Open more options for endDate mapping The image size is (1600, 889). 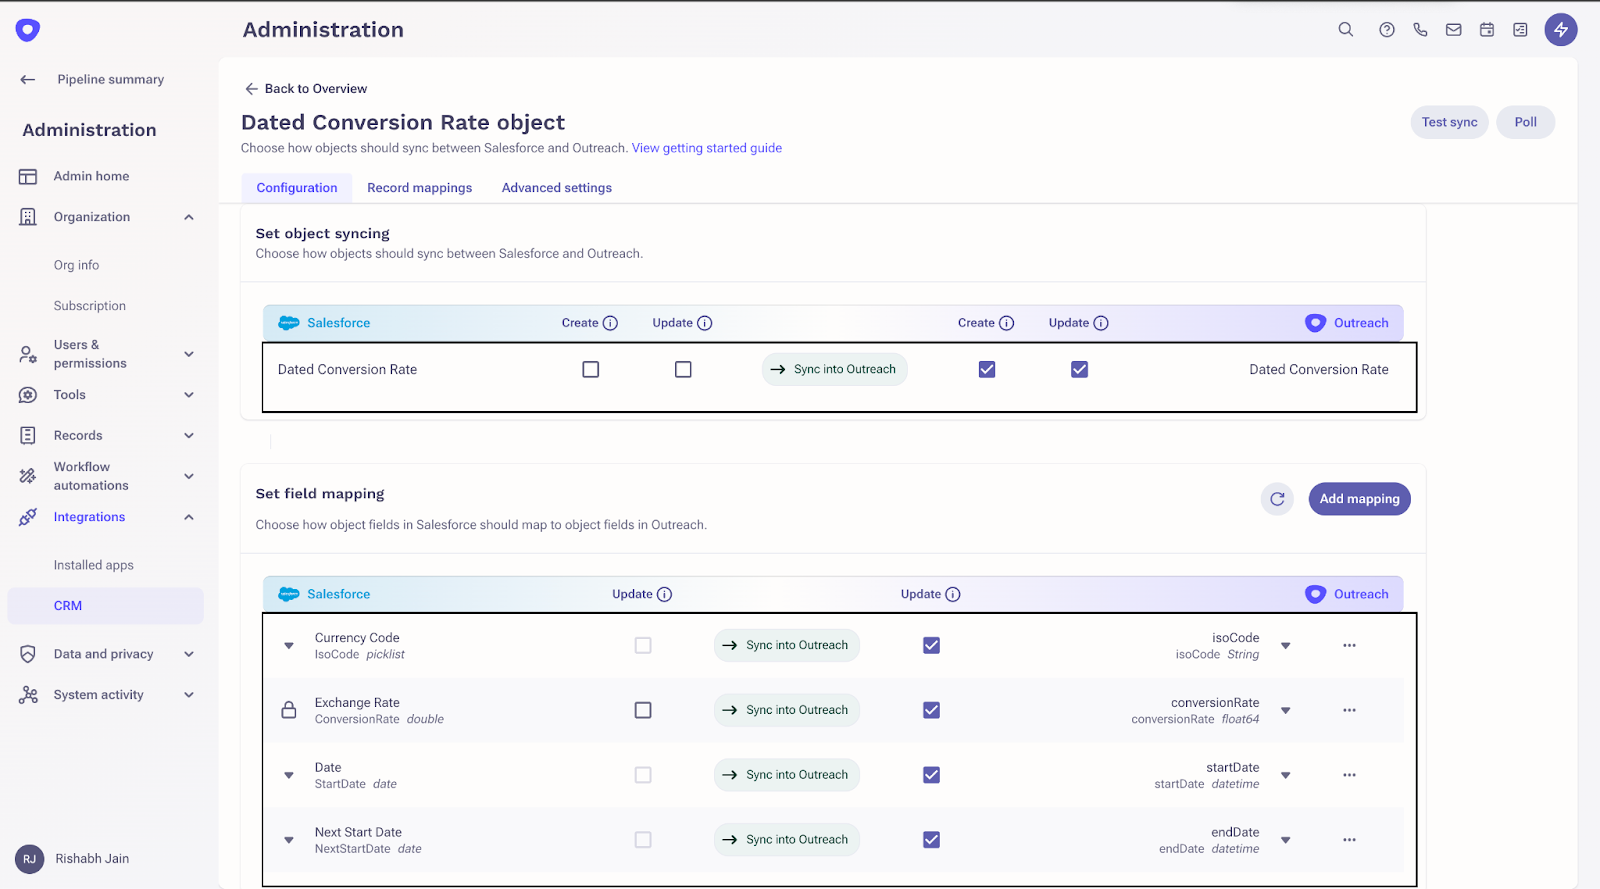coord(1349,840)
